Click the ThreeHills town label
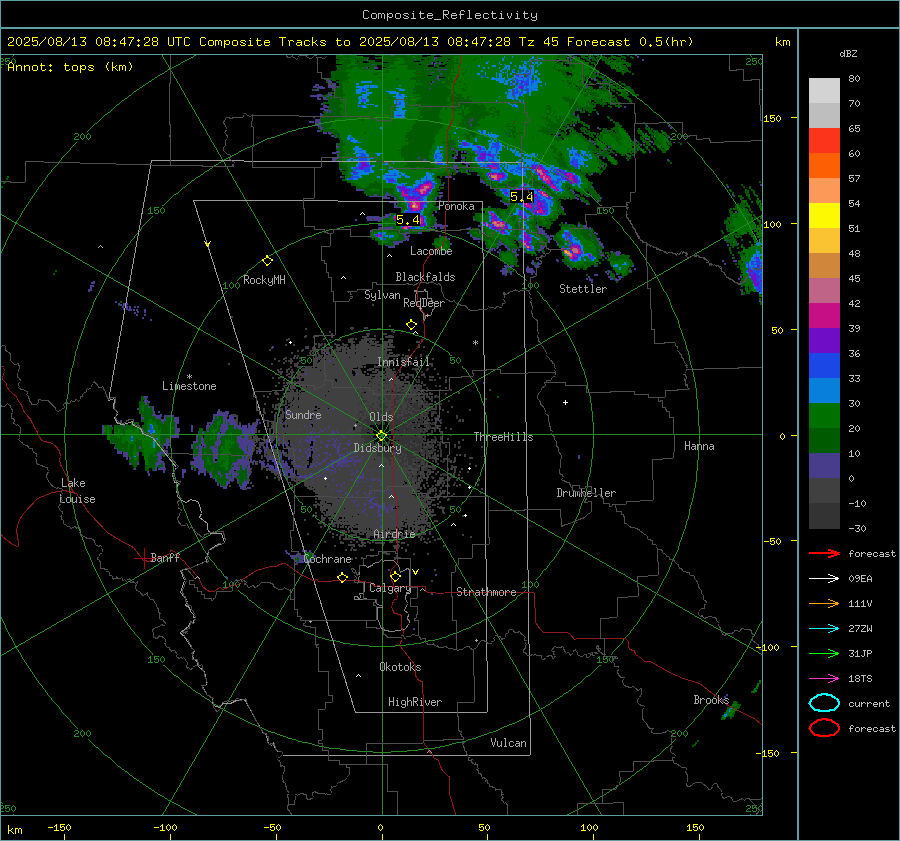This screenshot has height=841, width=900. click(x=503, y=437)
